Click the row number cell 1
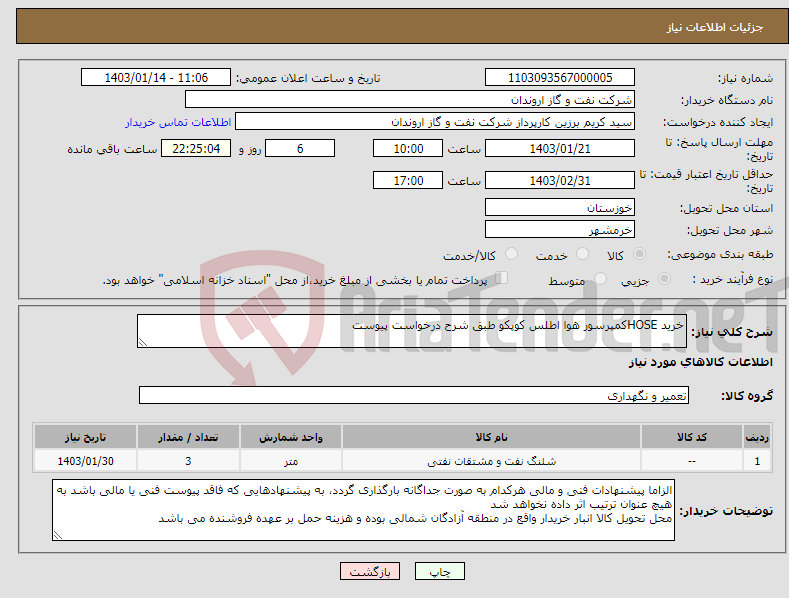789x598 pixels. coord(757,461)
